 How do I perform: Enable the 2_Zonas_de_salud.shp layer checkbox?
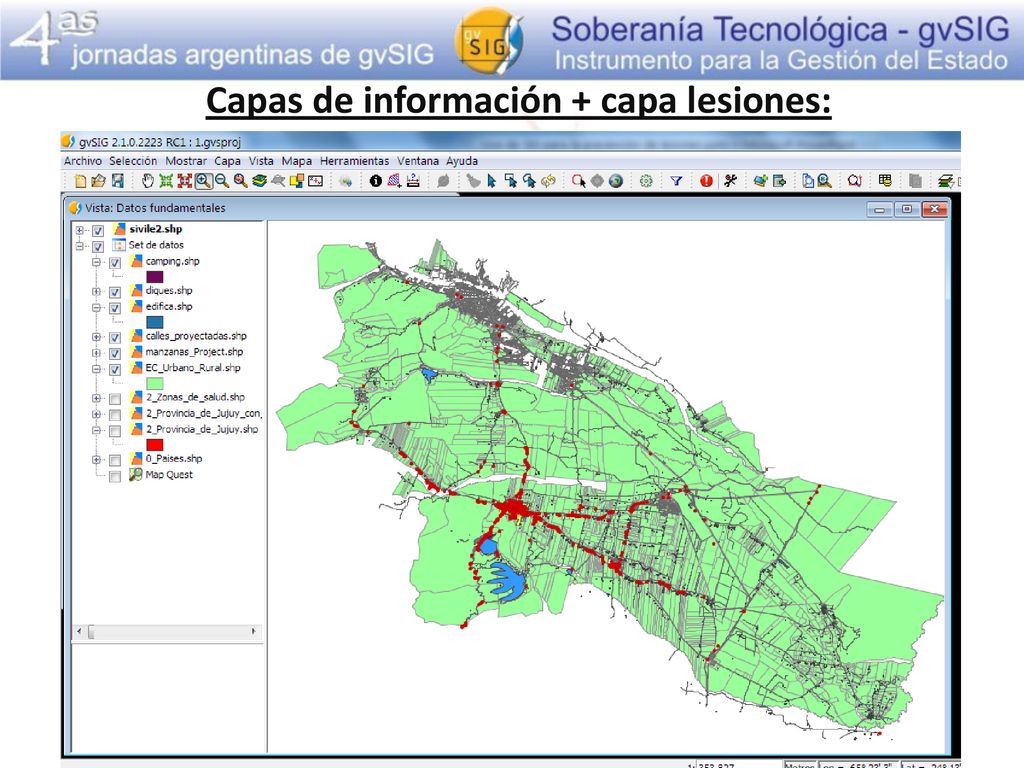[115, 398]
